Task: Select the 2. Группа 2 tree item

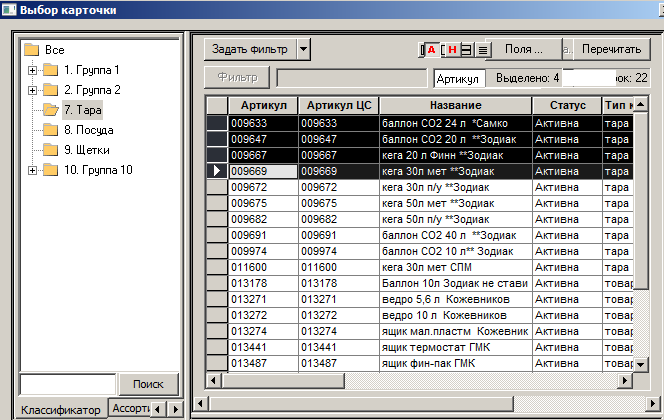Action: click(x=92, y=90)
